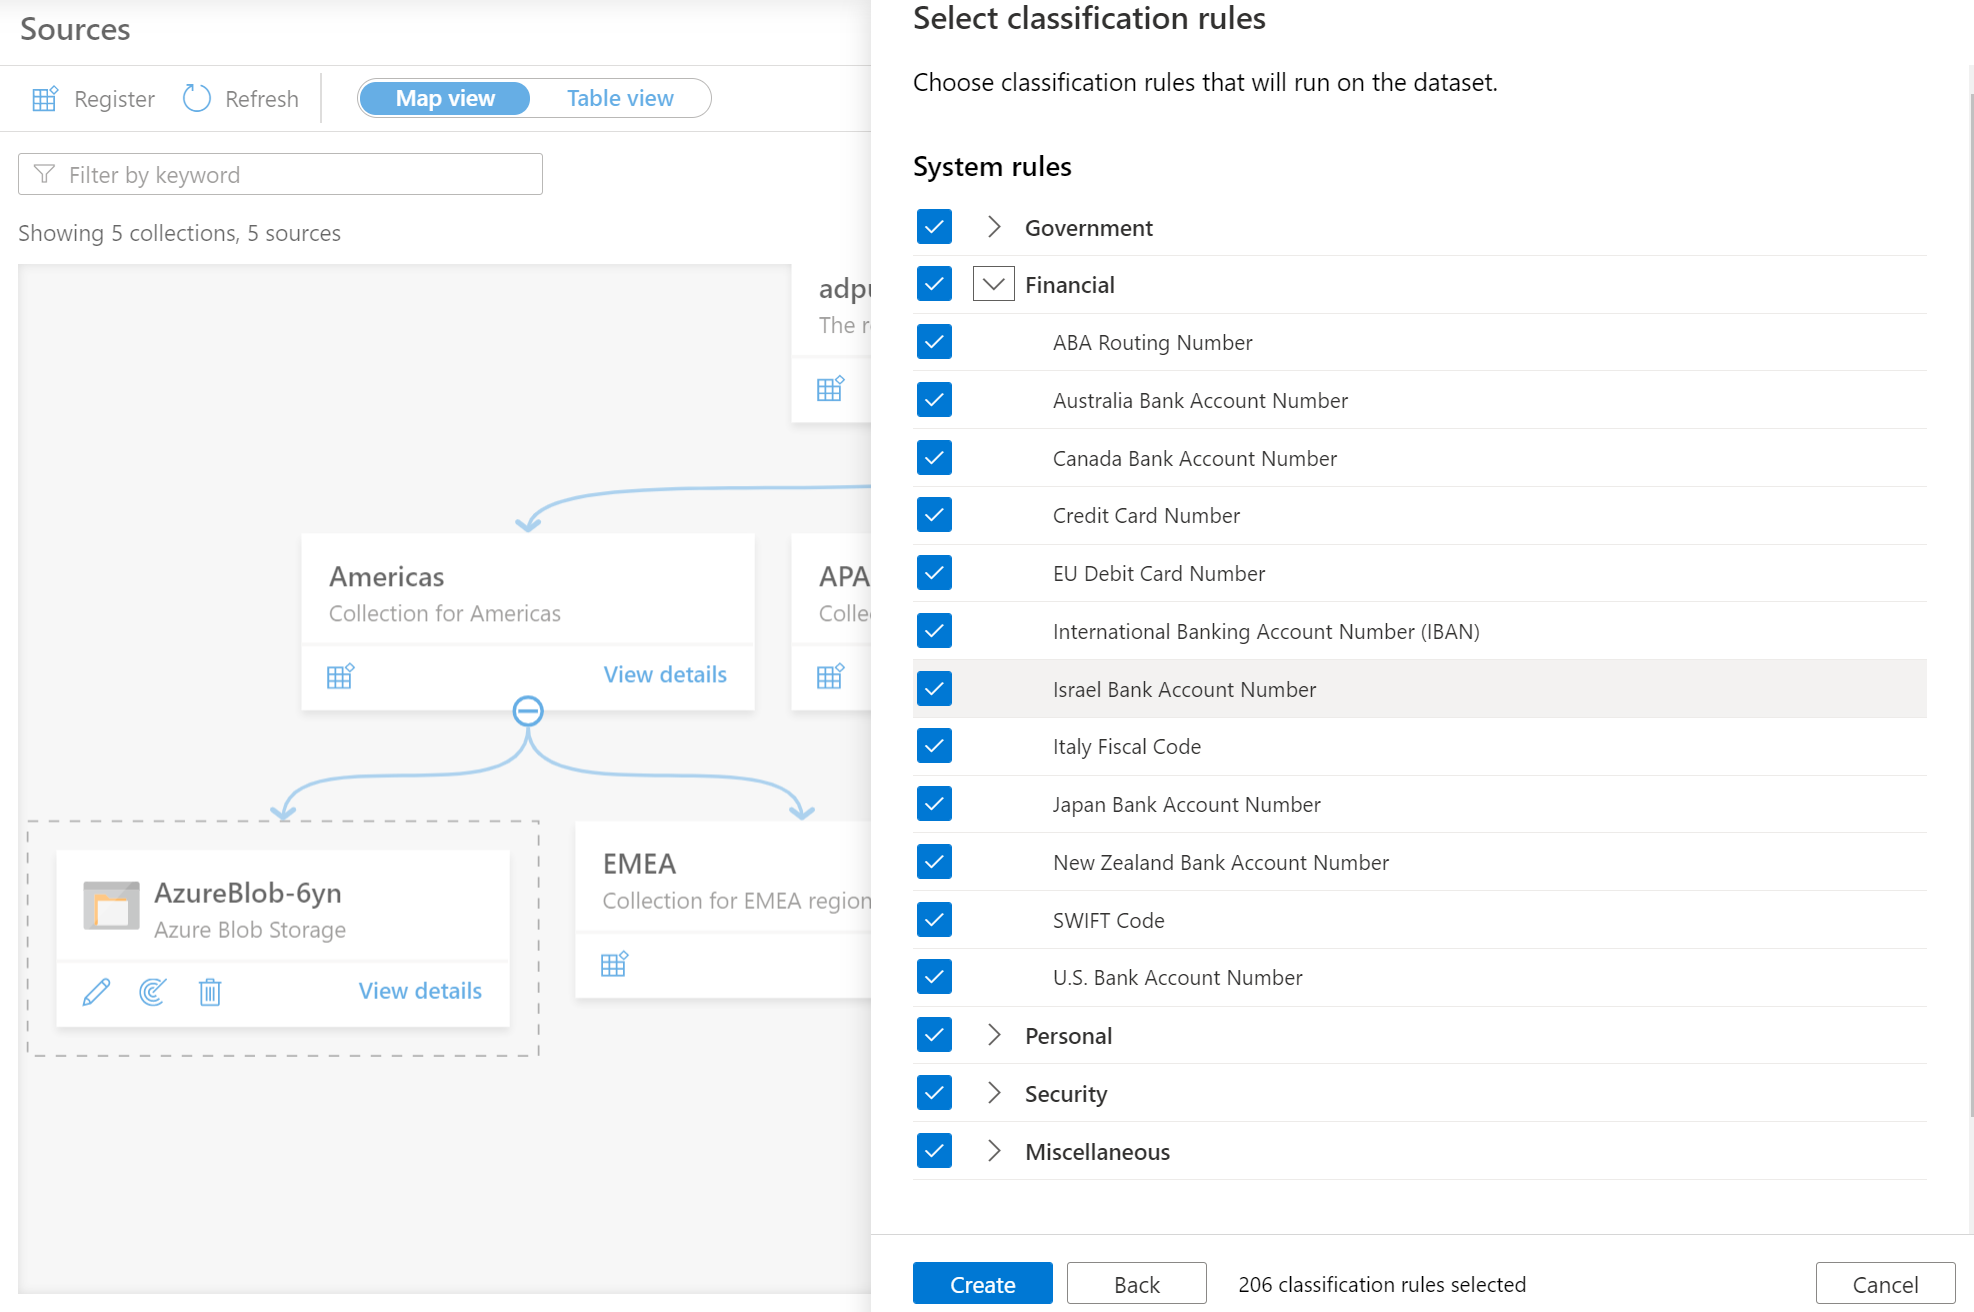Expand the Government classification rules category
The height and width of the screenshot is (1312, 1974).
[x=991, y=226]
